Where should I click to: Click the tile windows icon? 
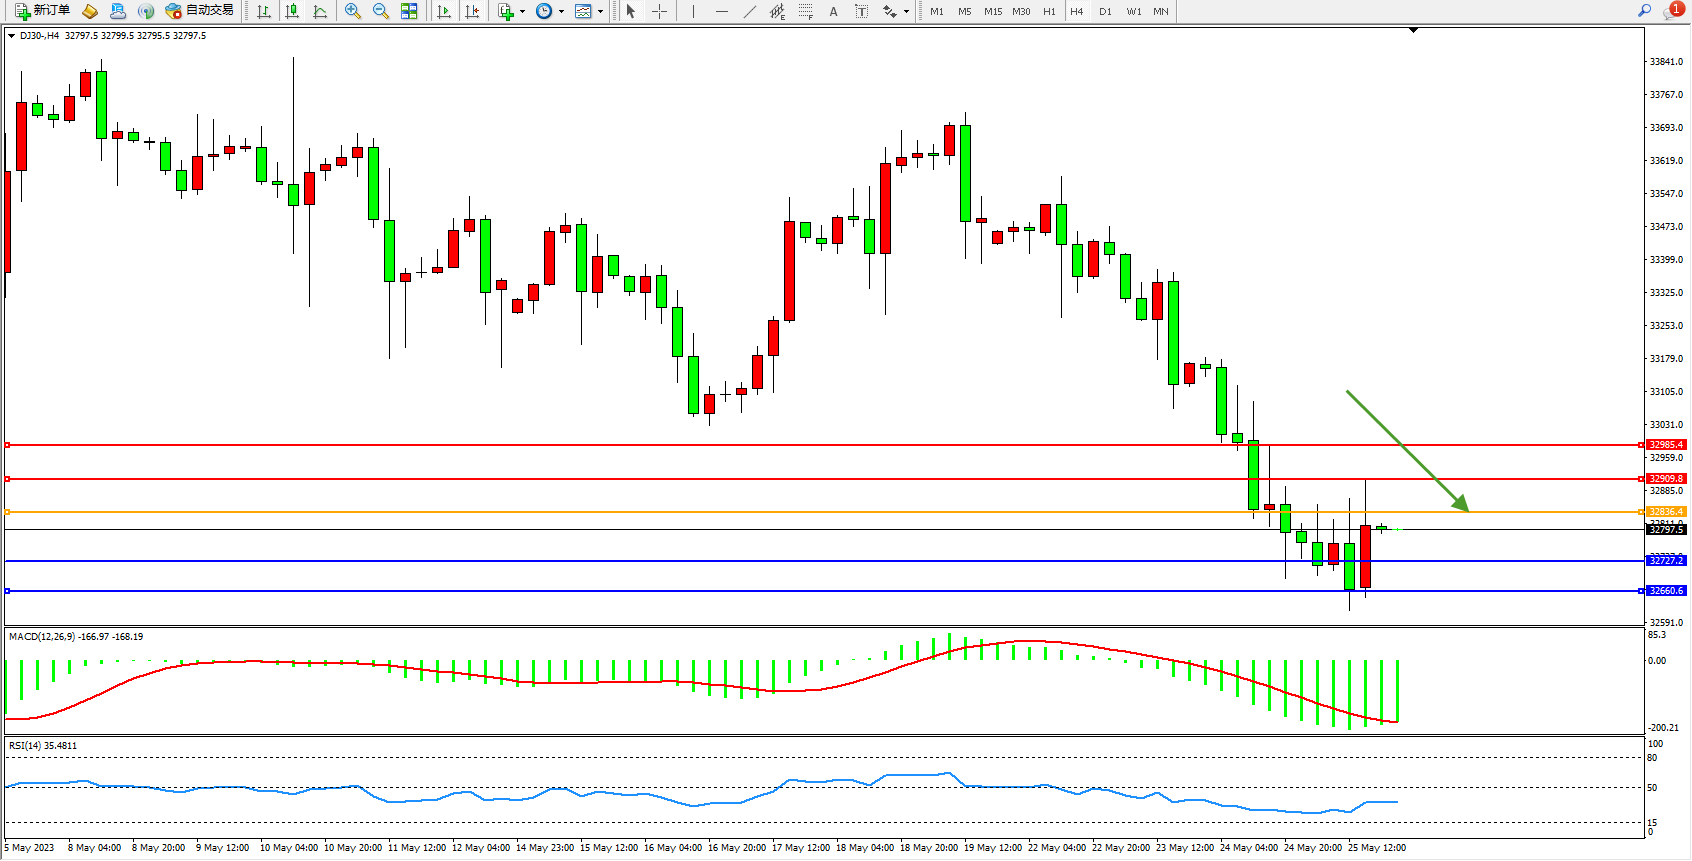pos(409,11)
